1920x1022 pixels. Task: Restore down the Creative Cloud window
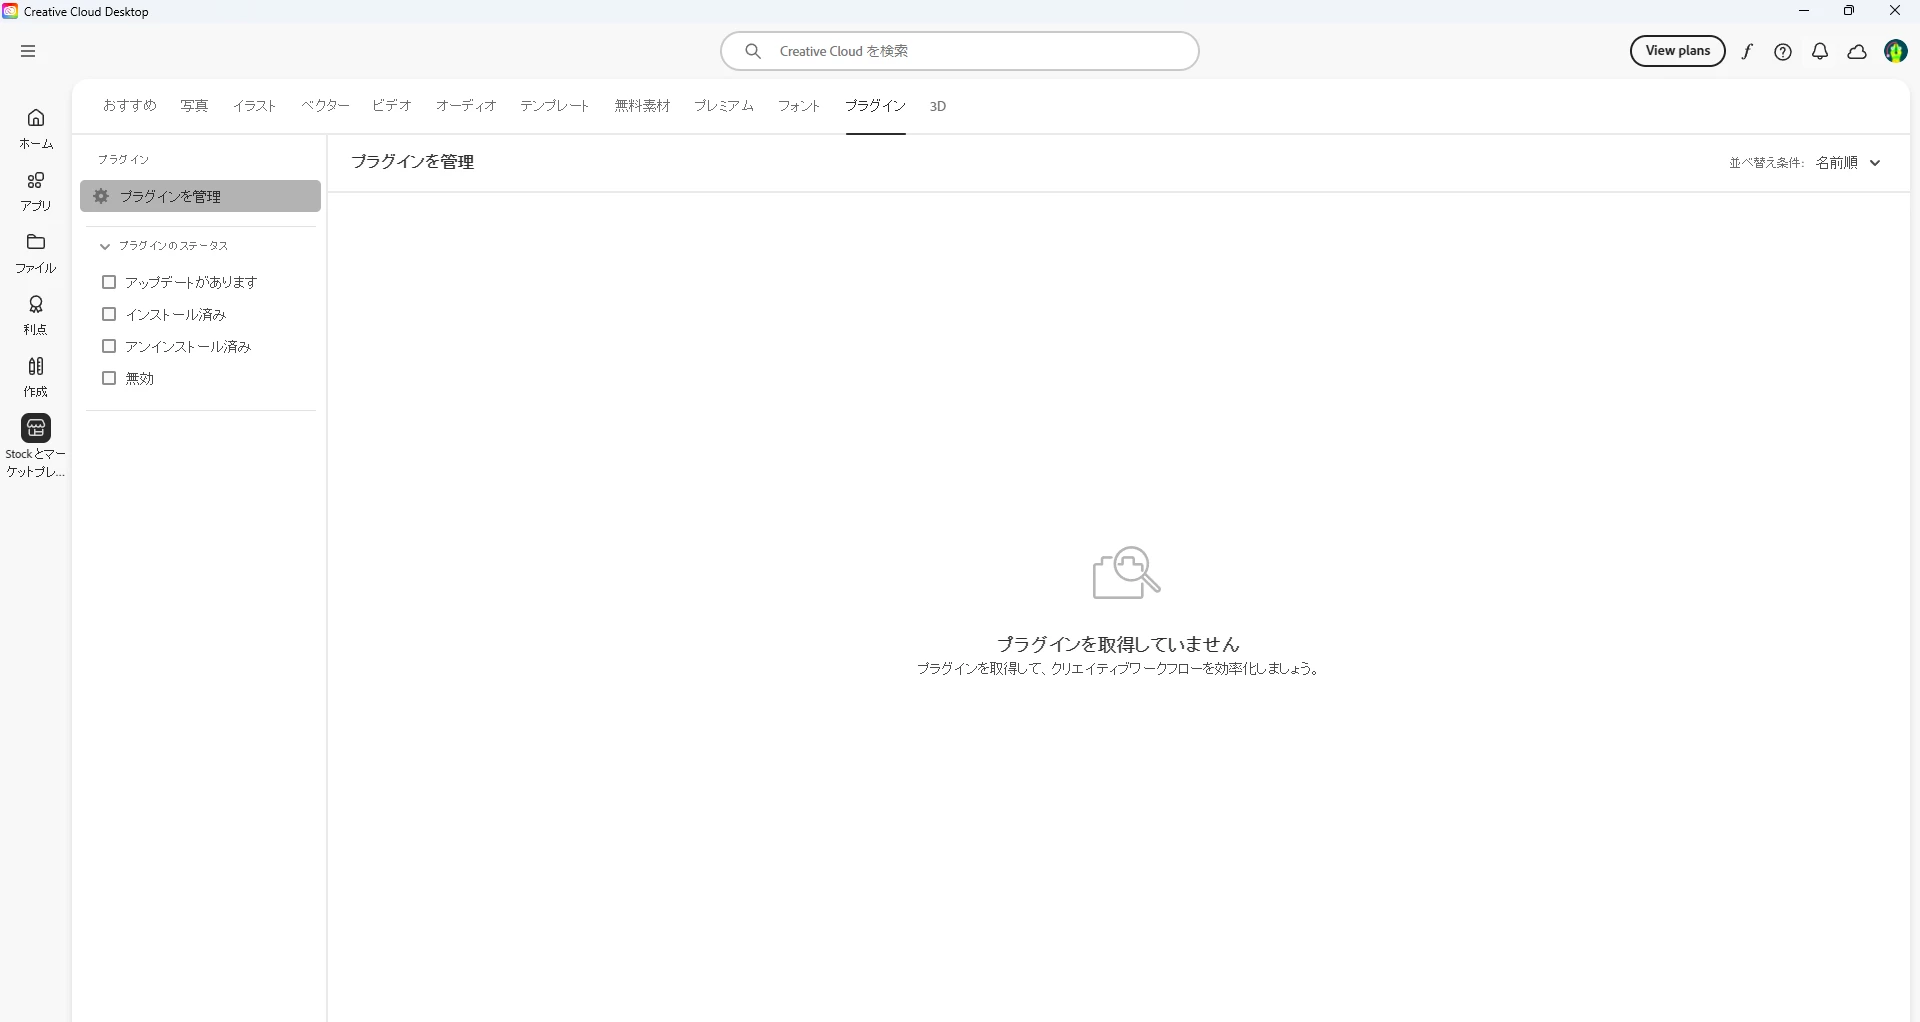tap(1849, 11)
